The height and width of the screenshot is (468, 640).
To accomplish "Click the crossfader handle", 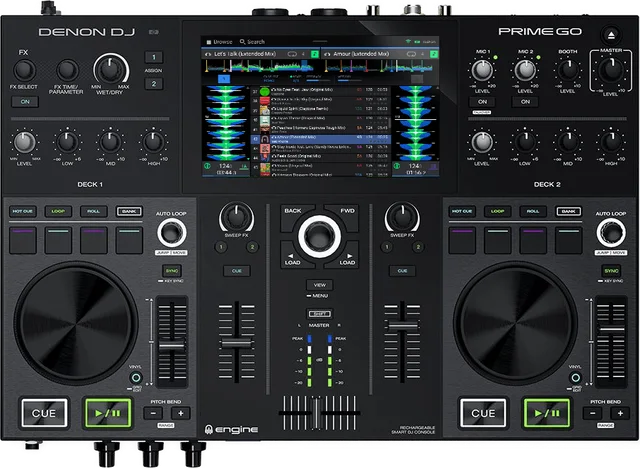I will point(316,413).
